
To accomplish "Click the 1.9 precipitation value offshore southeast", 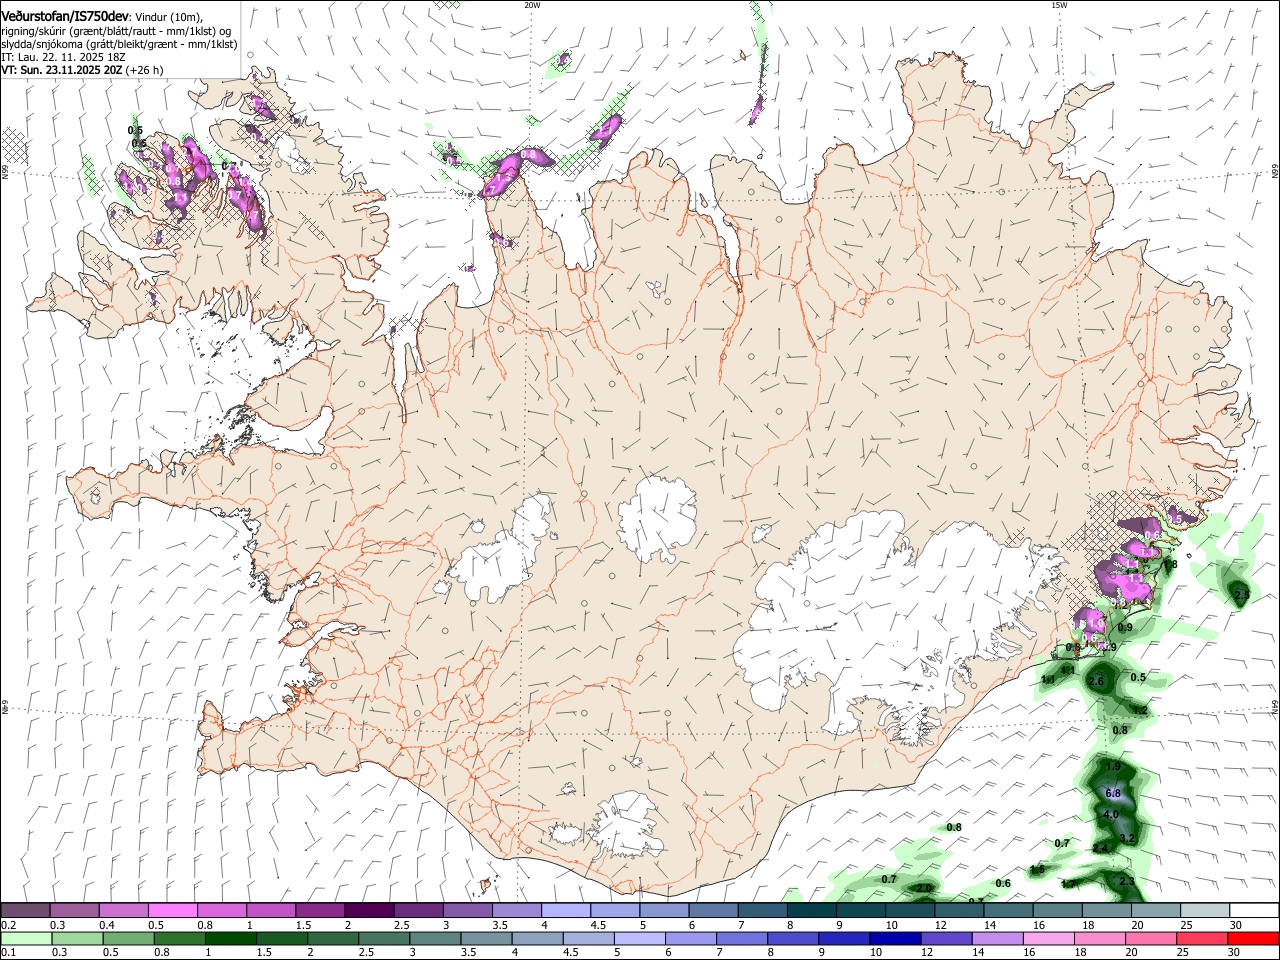I will [x=1113, y=767].
